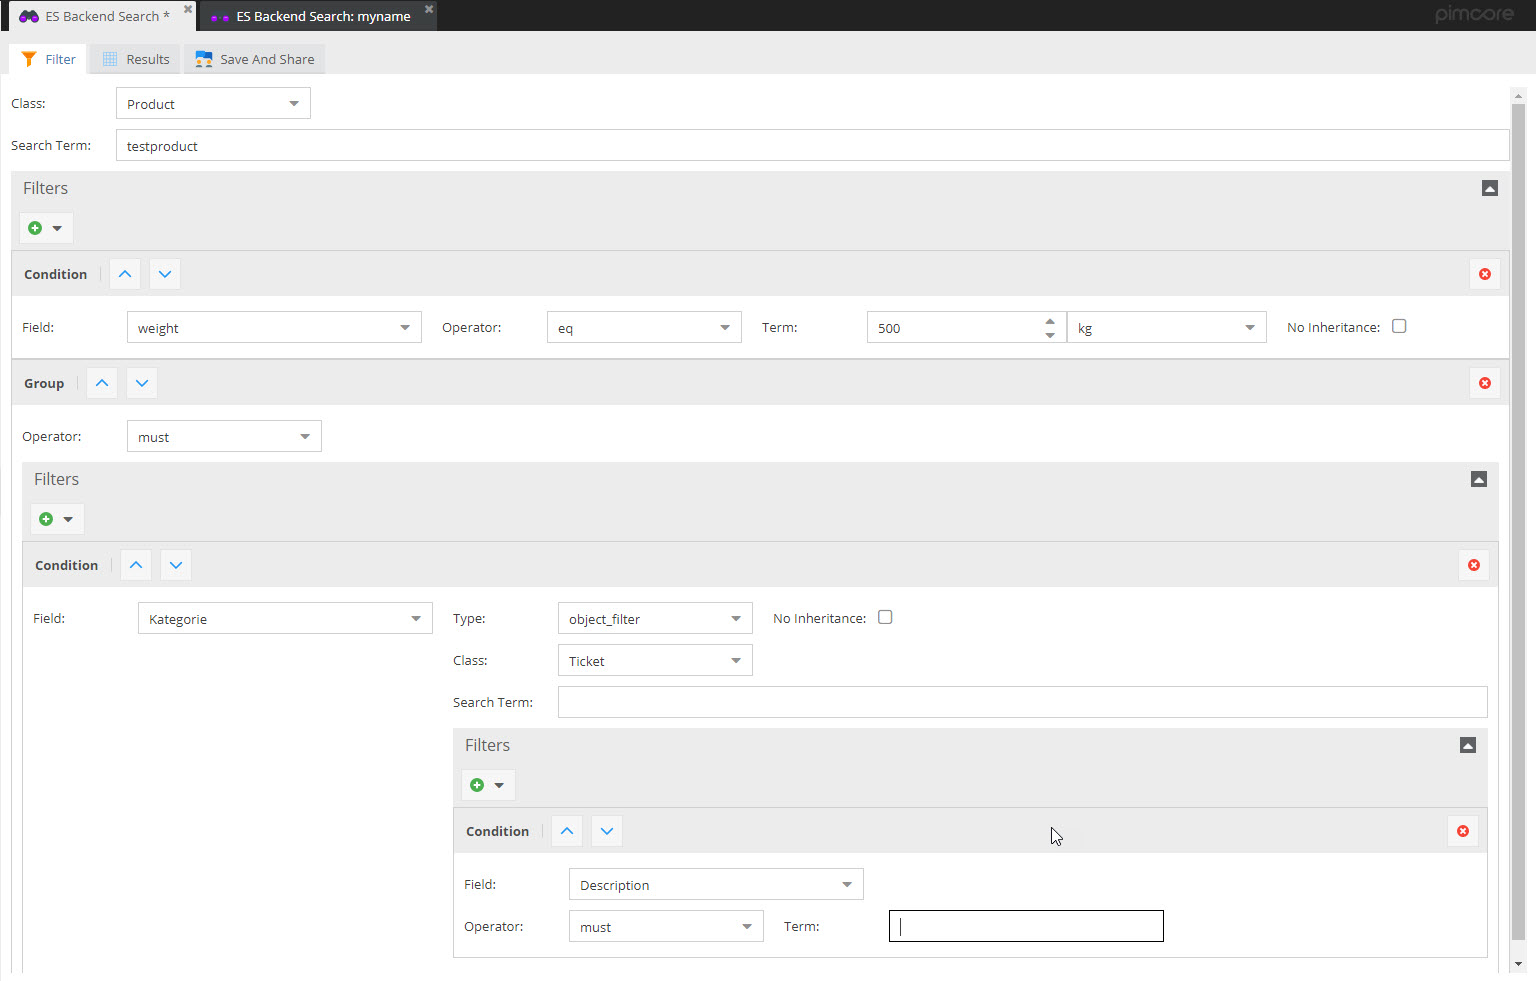The image size is (1536, 981).
Task: Toggle No Inheritance for Kategorie condition
Action: tap(885, 617)
